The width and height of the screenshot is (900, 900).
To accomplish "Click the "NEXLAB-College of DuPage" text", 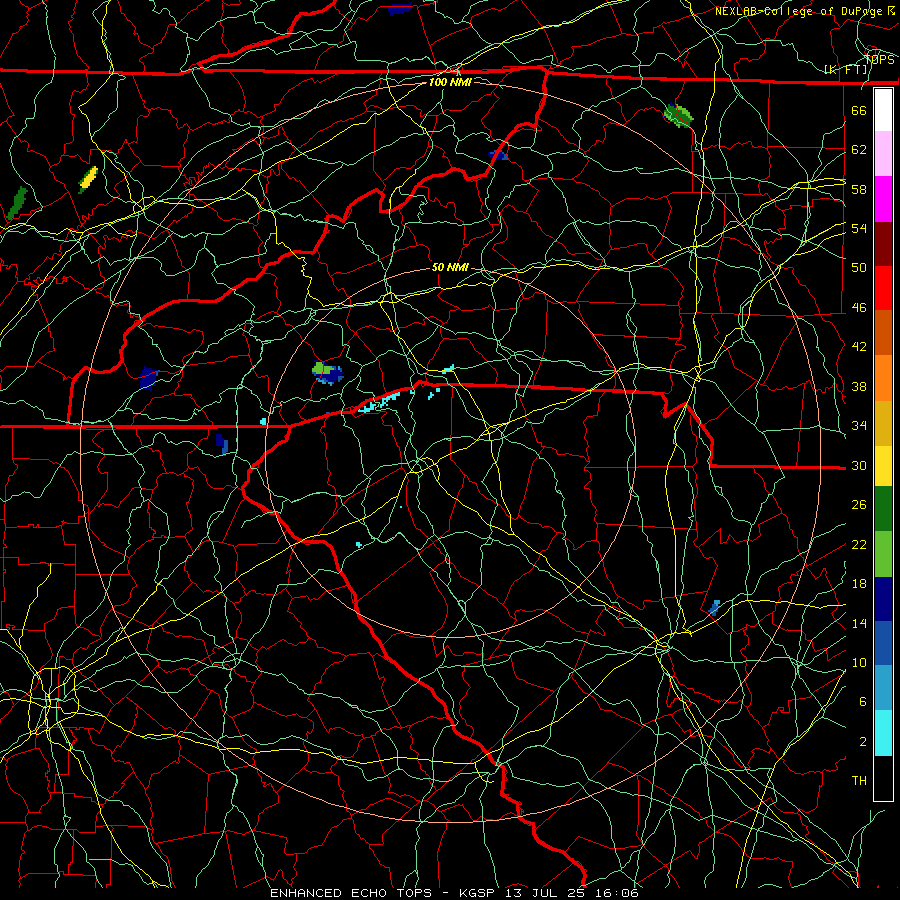I will [x=798, y=11].
